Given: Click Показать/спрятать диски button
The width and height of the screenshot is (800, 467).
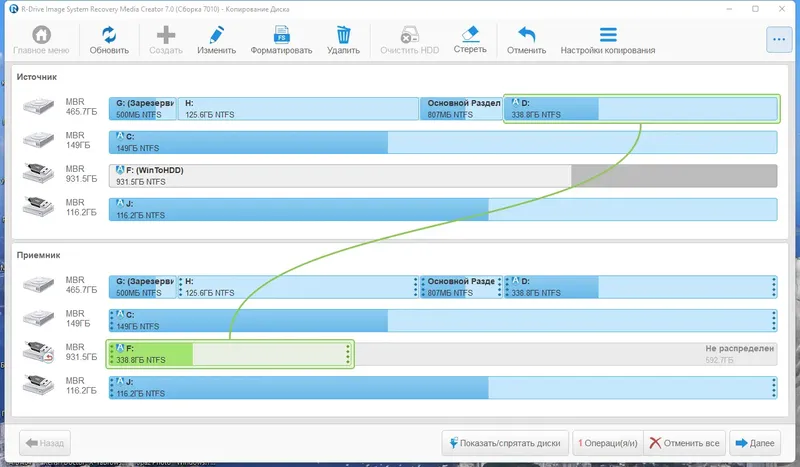Looking at the screenshot, I should click(505, 443).
